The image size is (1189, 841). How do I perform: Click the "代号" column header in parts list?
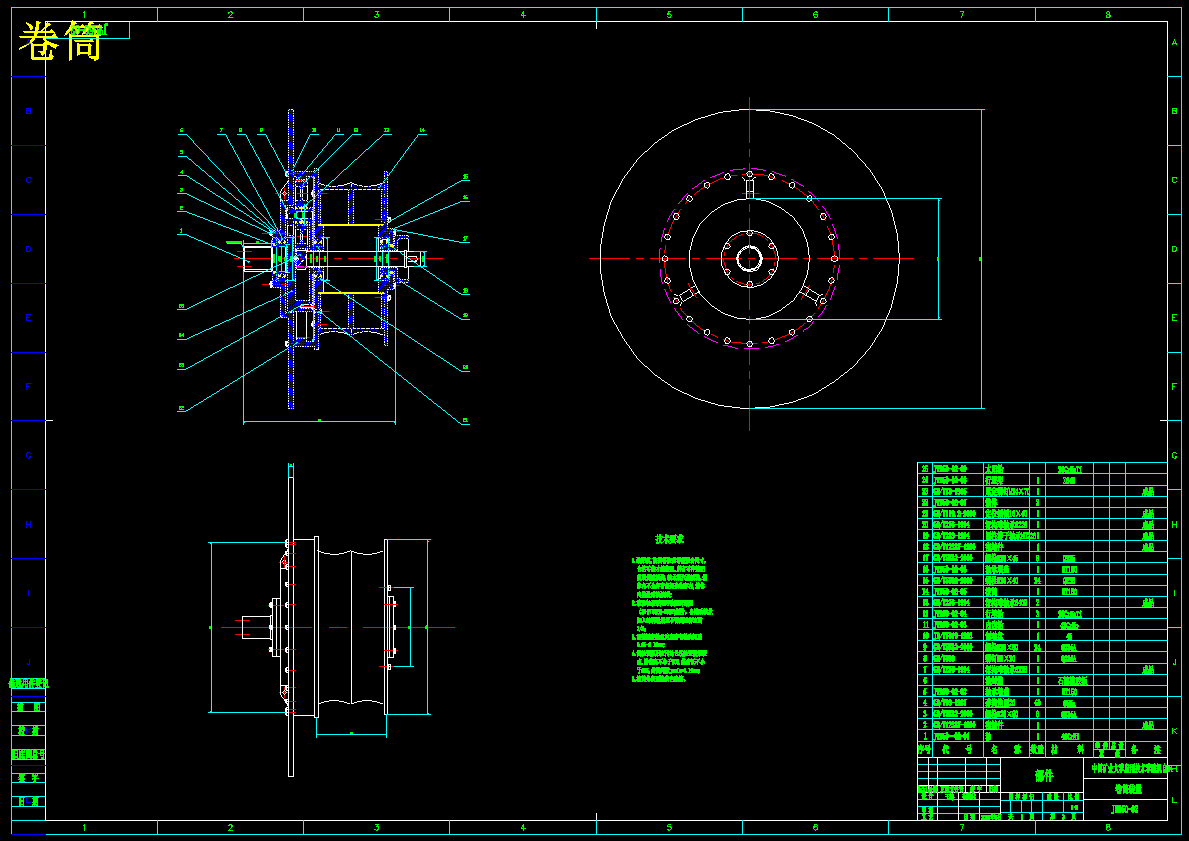[957, 748]
